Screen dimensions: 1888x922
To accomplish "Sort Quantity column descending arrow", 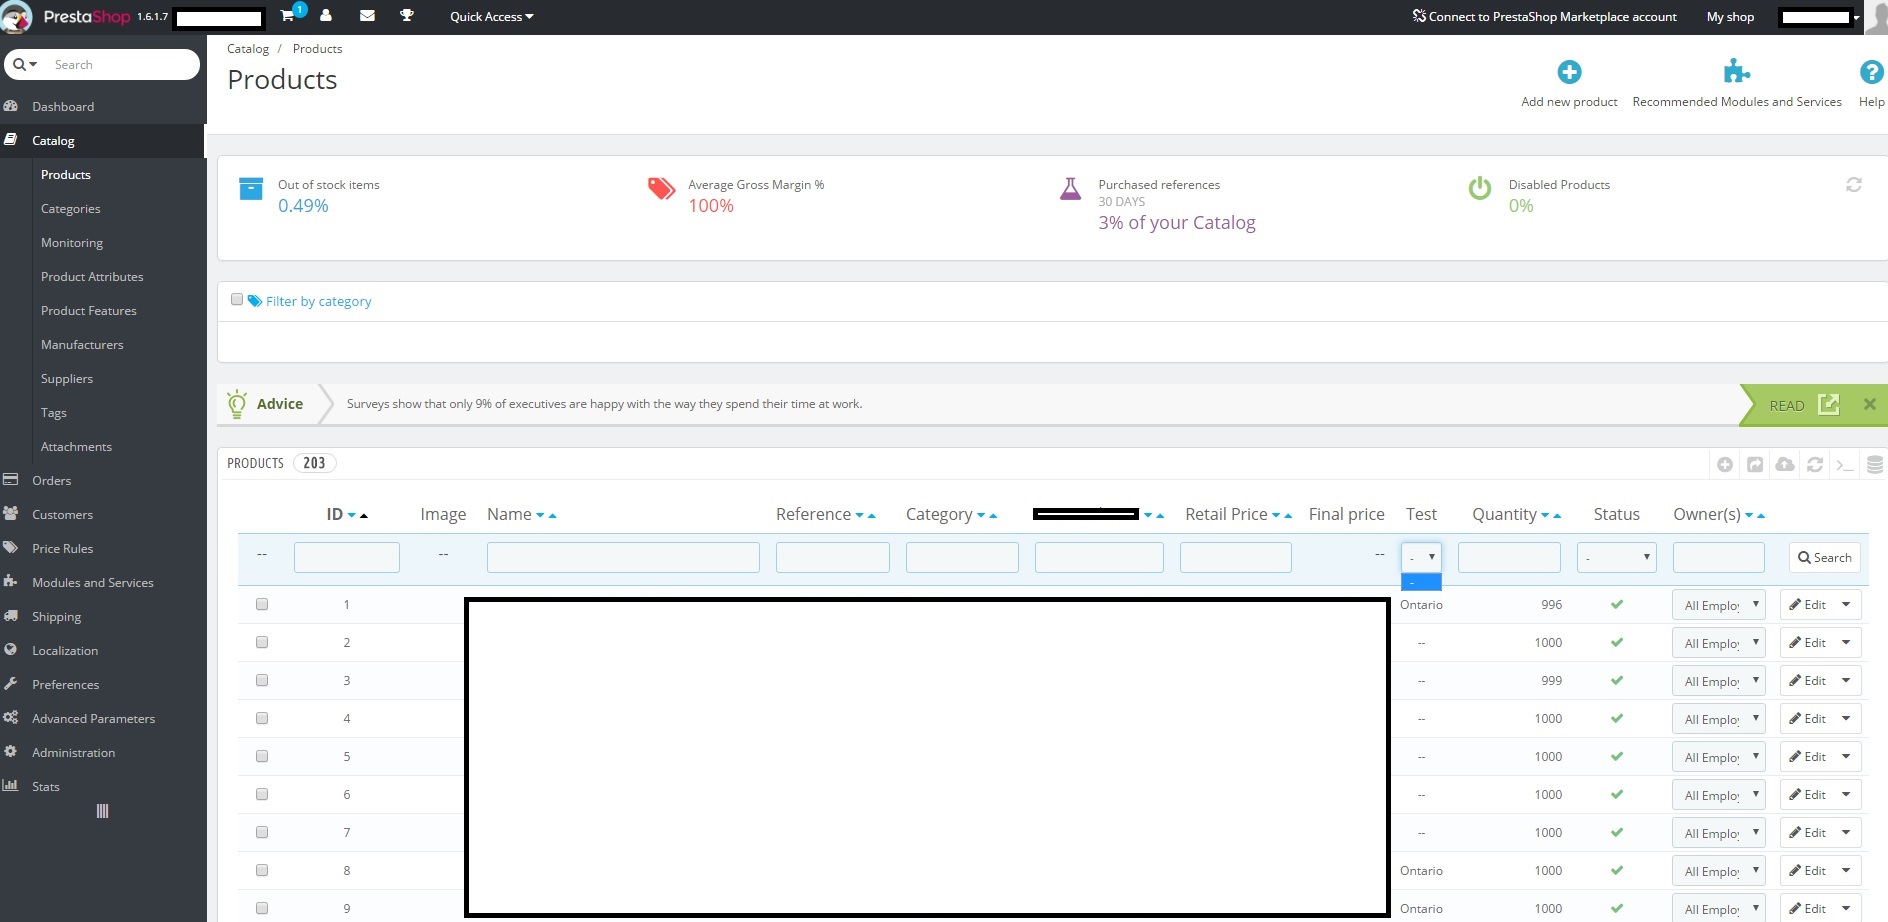I will (1545, 516).
